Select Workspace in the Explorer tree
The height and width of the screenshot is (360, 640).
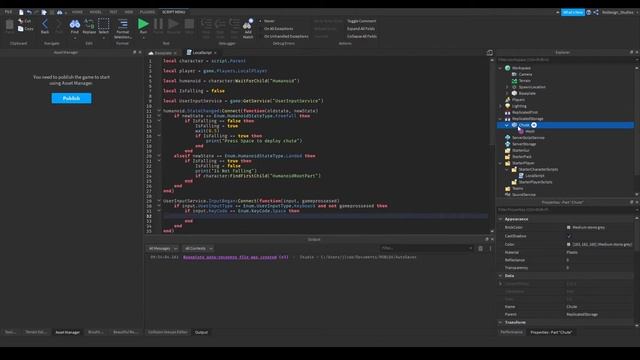pos(521,68)
